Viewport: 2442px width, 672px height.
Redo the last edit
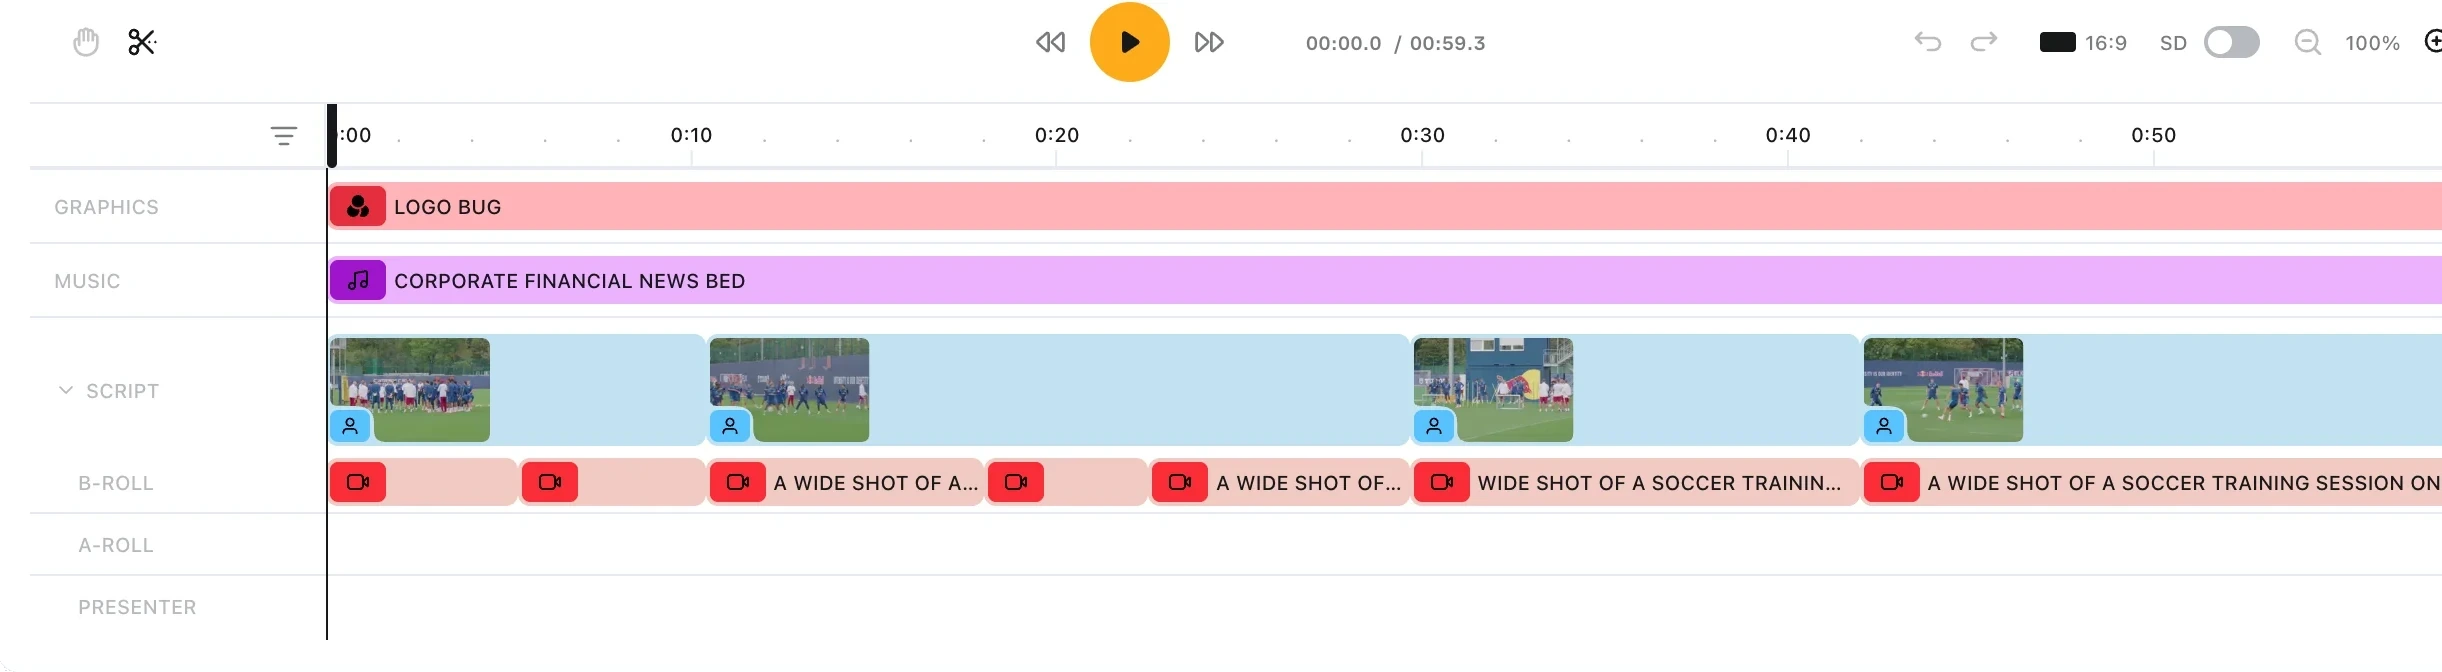(1984, 42)
